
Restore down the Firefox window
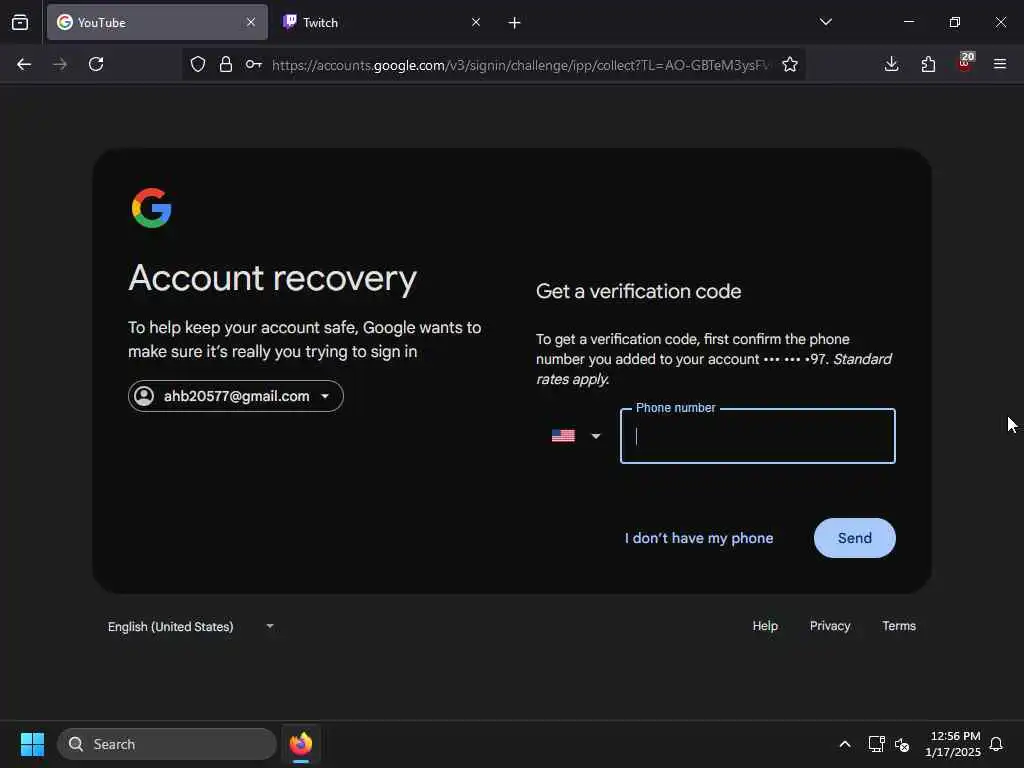point(955,22)
